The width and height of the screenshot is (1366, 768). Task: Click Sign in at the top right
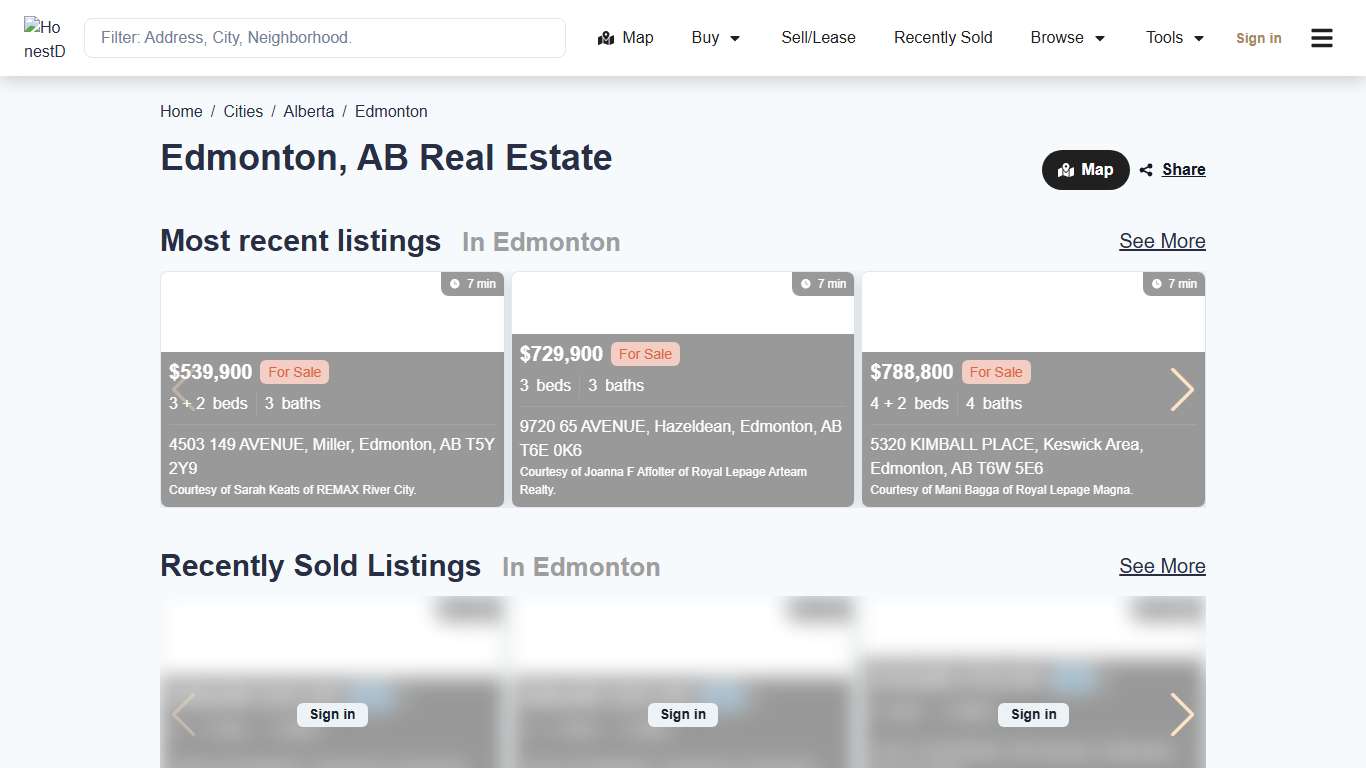coord(1258,38)
